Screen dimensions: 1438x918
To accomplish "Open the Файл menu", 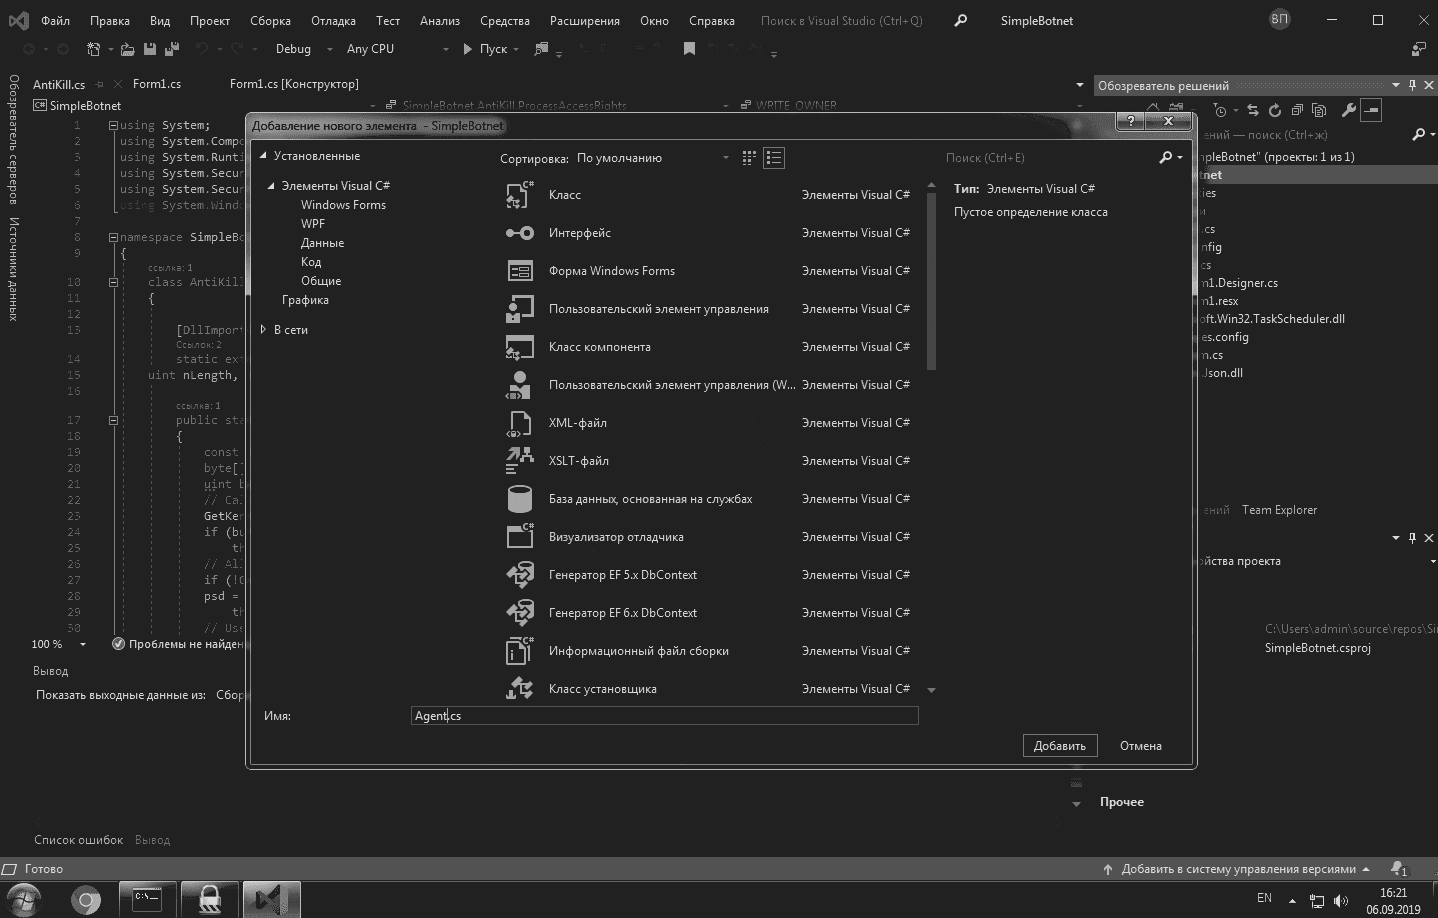I will (55, 21).
